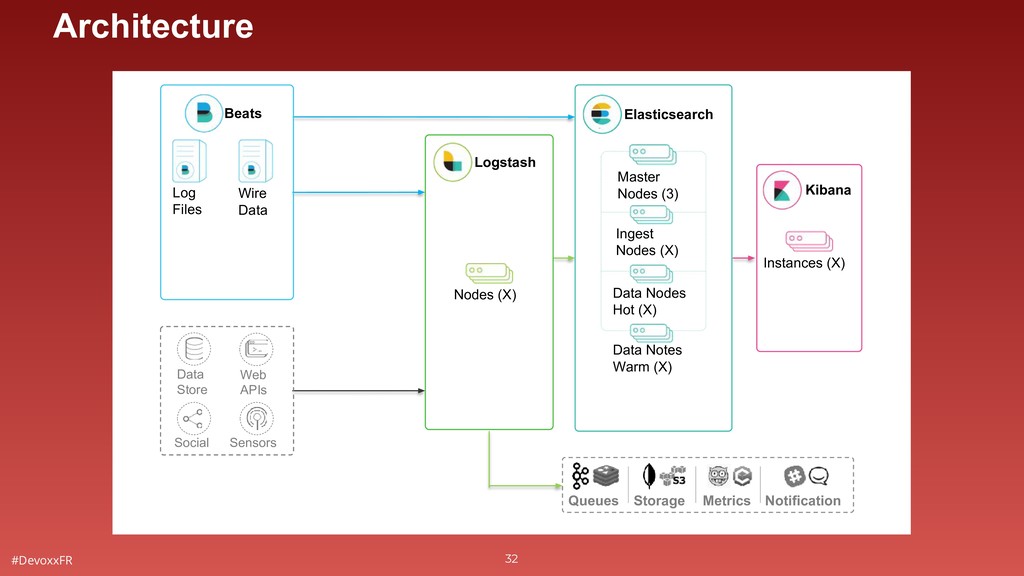
Task: Click the Master Nodes server icon
Action: pyautogui.click(x=652, y=155)
